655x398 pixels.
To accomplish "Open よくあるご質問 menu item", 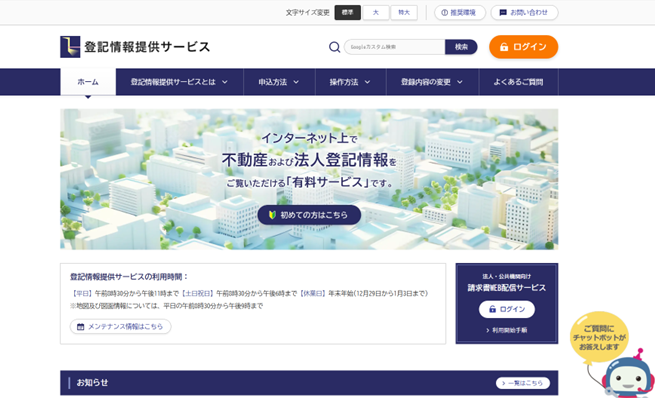I will tap(518, 82).
